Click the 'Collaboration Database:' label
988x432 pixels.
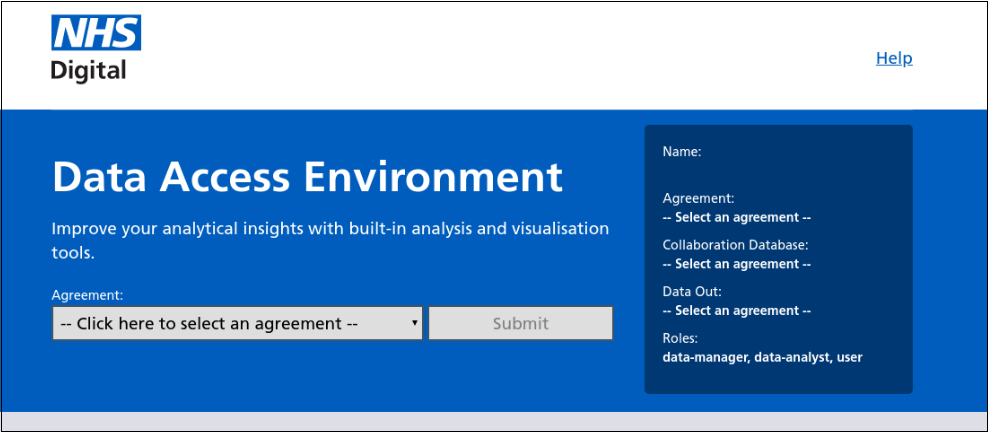coord(735,245)
